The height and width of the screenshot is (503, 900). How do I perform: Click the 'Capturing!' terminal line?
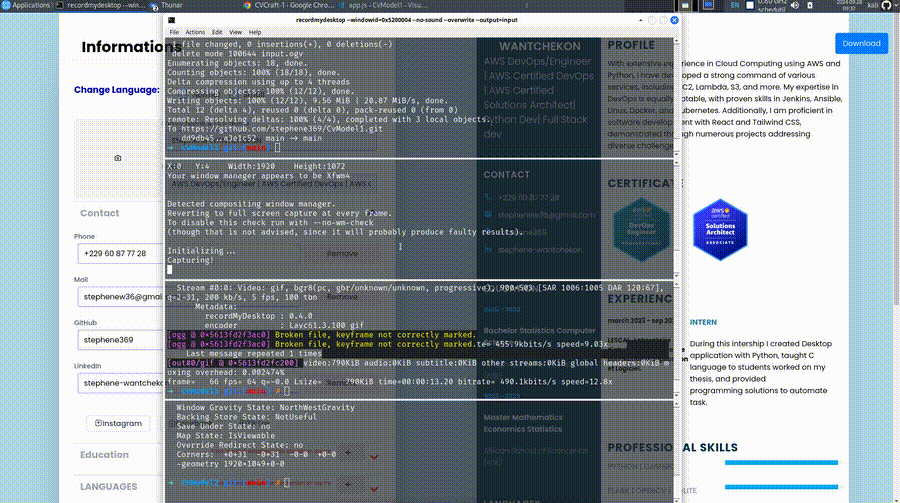(190, 260)
